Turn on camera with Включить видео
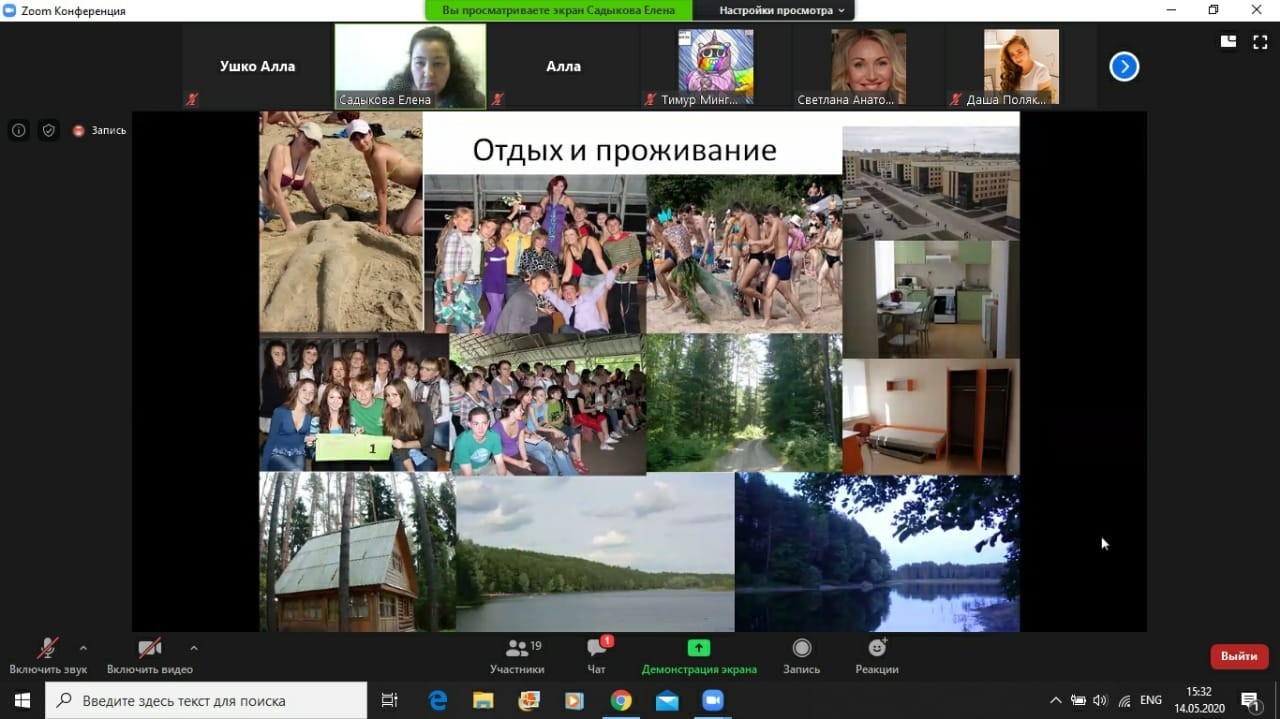The width and height of the screenshot is (1280, 719). pyautogui.click(x=148, y=656)
